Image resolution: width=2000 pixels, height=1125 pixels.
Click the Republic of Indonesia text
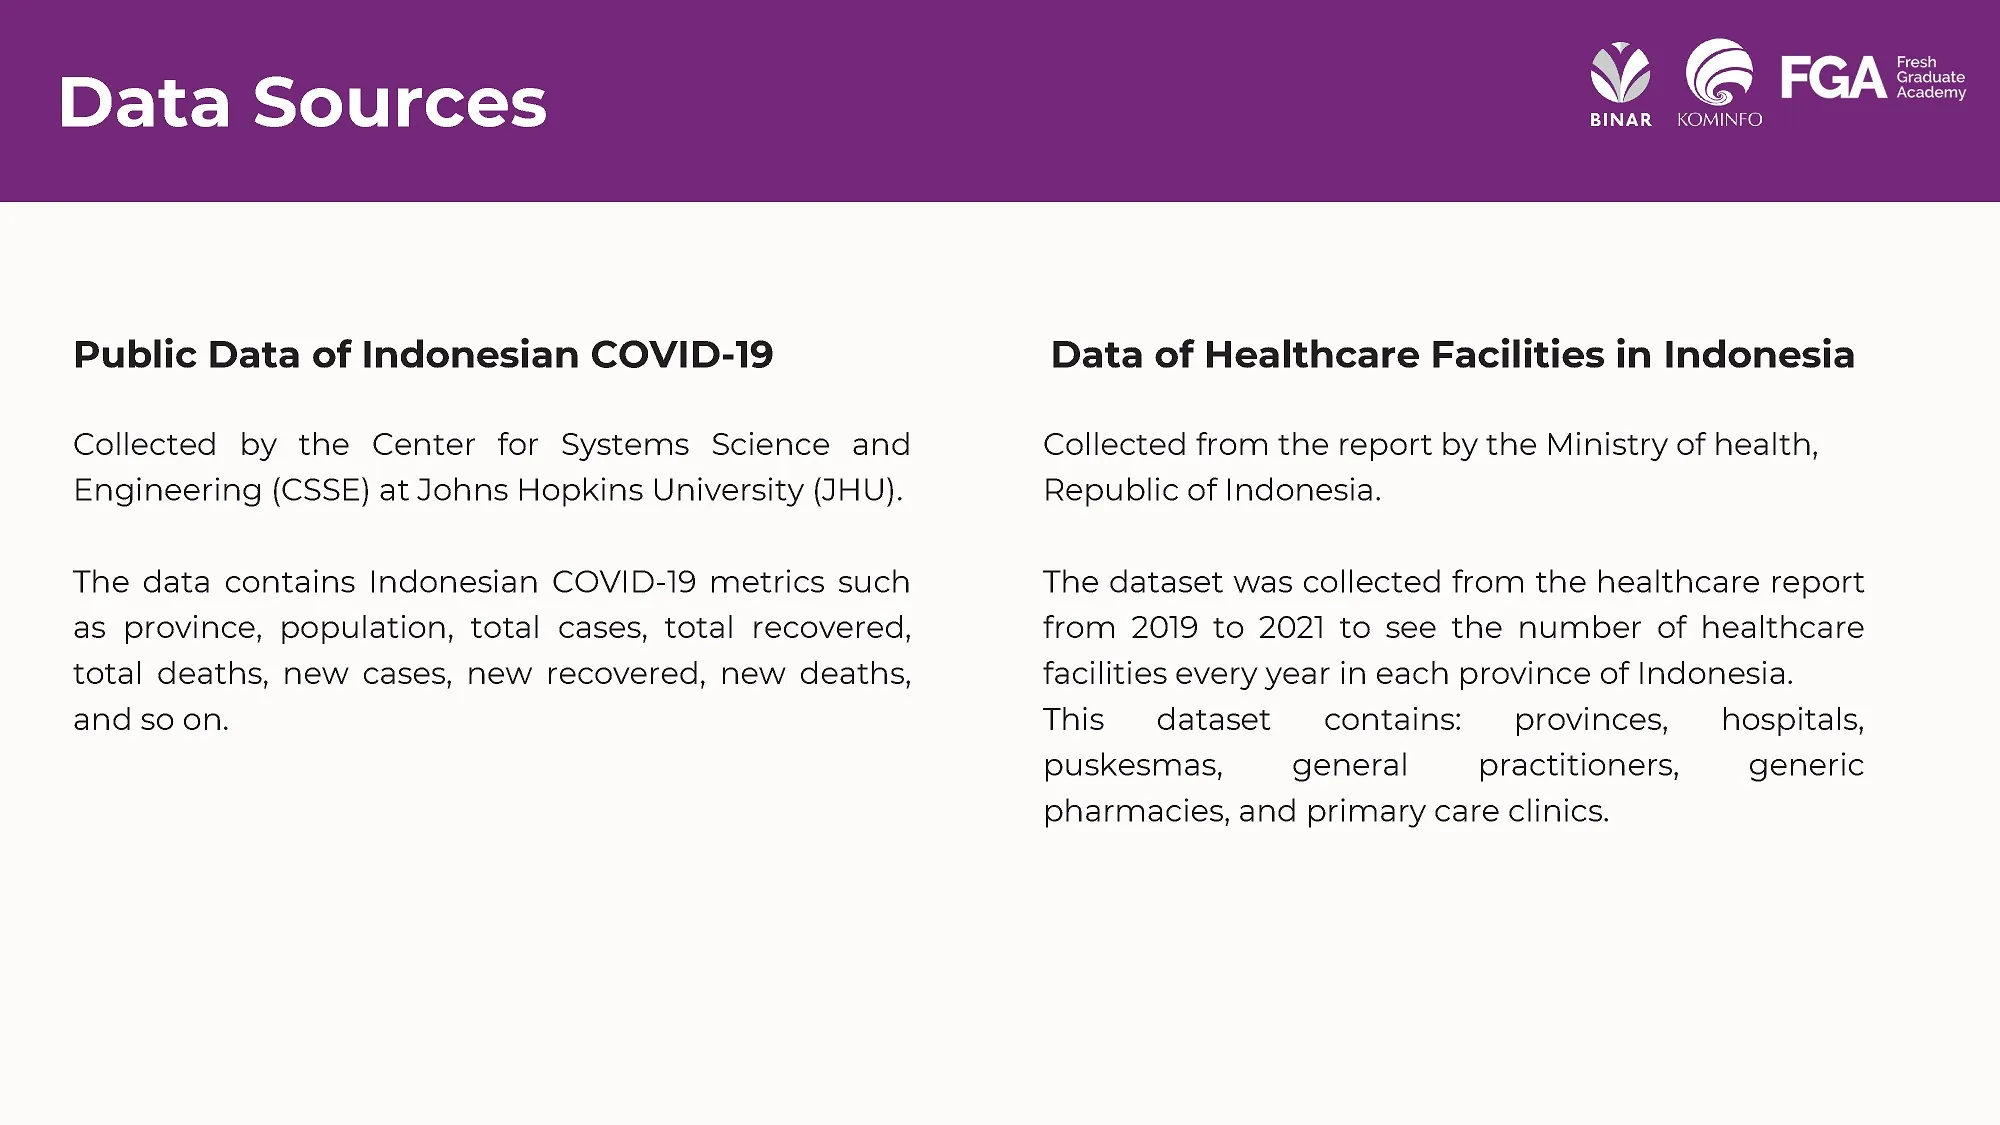(1211, 490)
